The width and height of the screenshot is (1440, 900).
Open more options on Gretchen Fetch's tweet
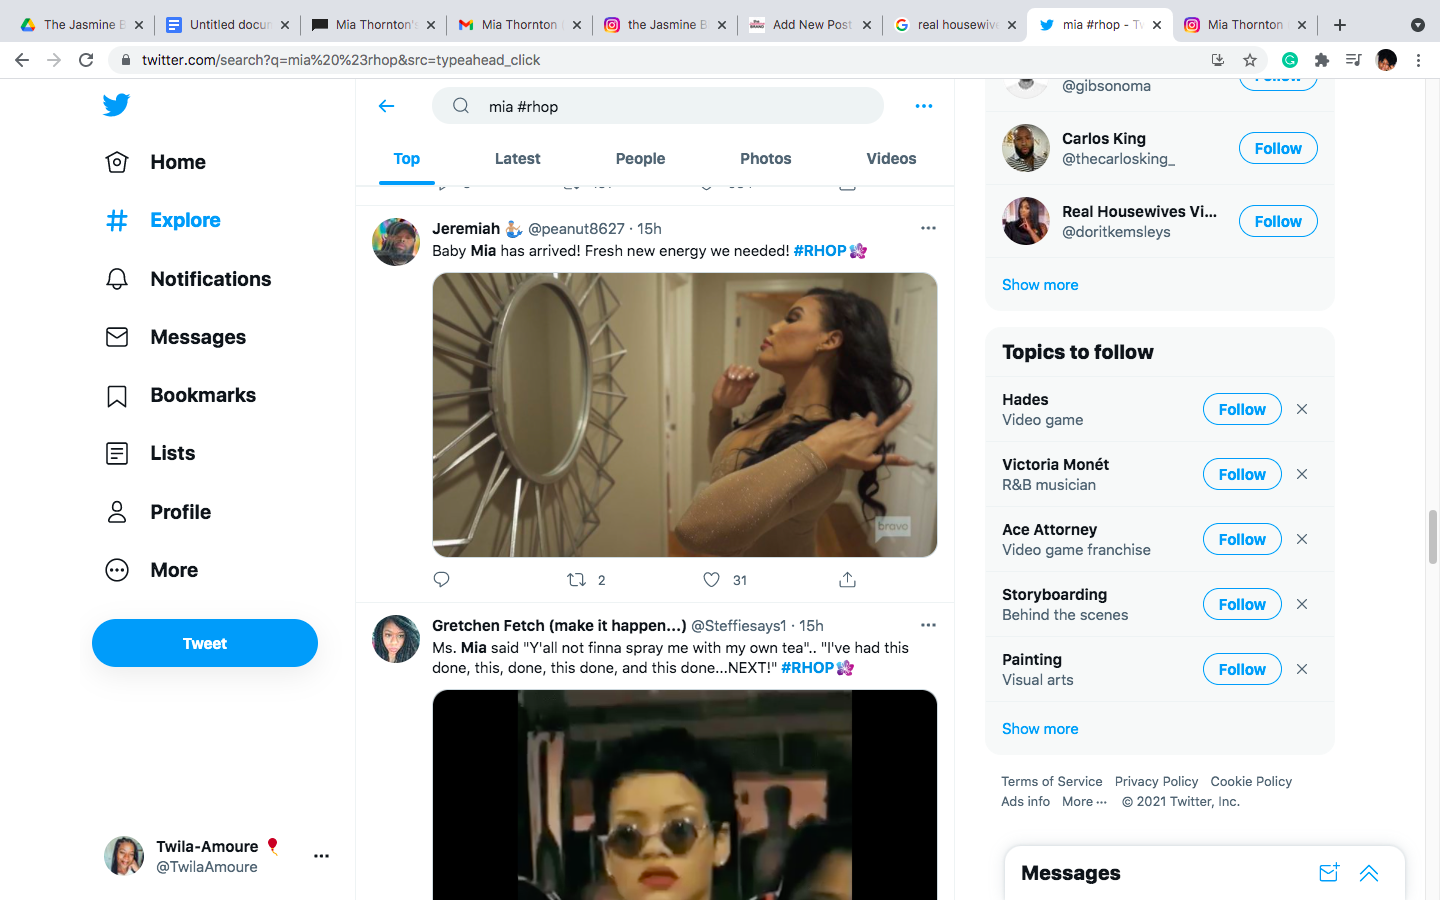tap(928, 625)
